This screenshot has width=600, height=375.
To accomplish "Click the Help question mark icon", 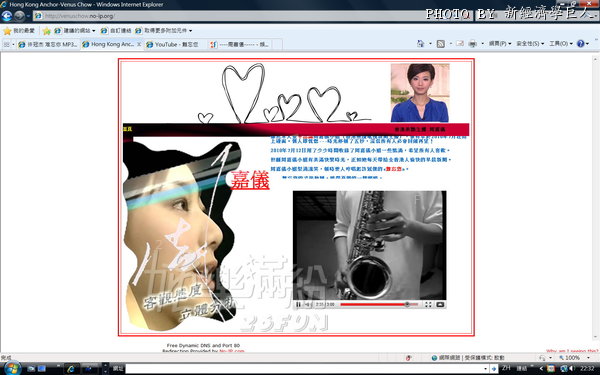I will click(x=580, y=44).
